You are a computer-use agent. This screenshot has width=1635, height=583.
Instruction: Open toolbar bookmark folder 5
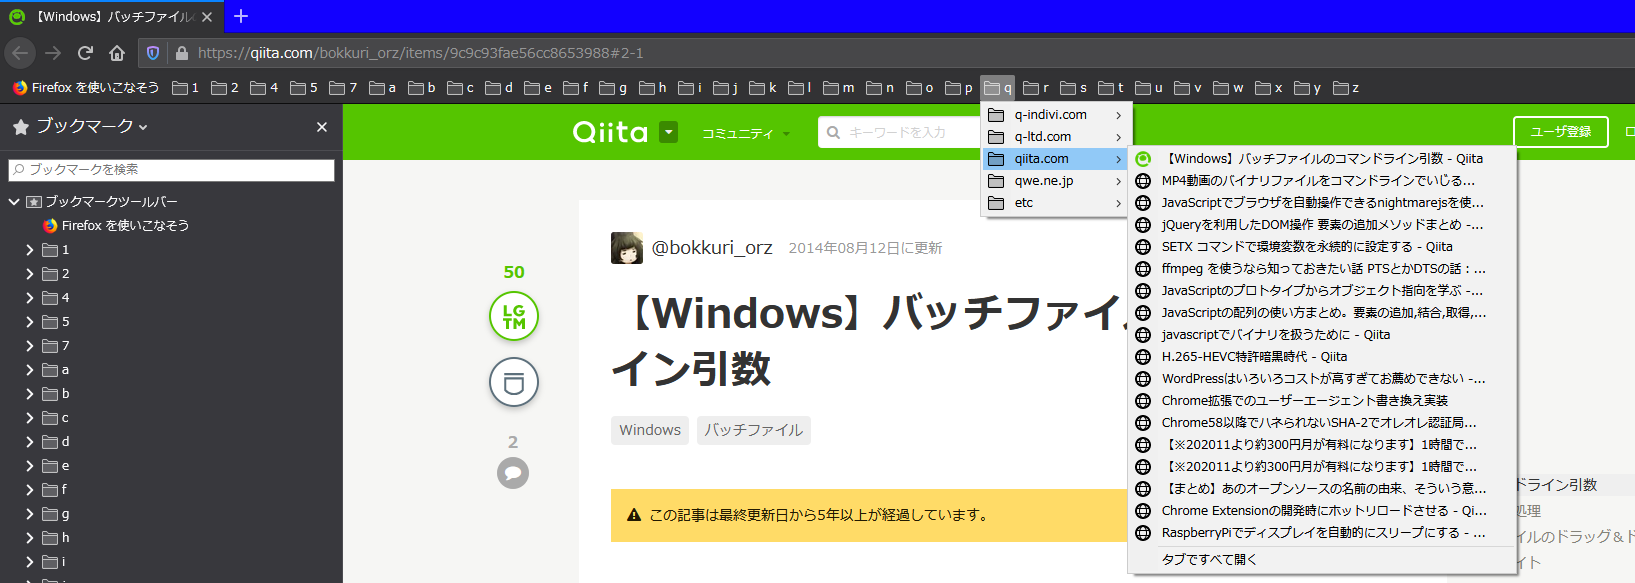[x=304, y=88]
